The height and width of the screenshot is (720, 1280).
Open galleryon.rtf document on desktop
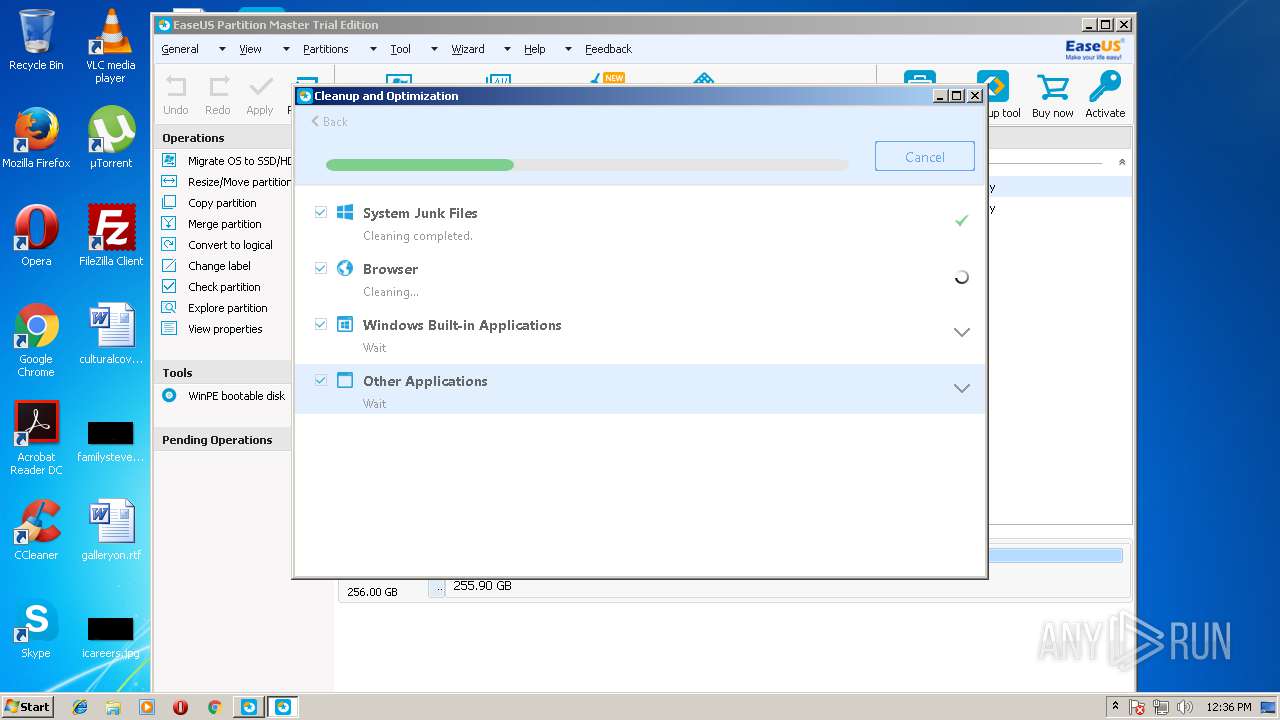[111, 530]
